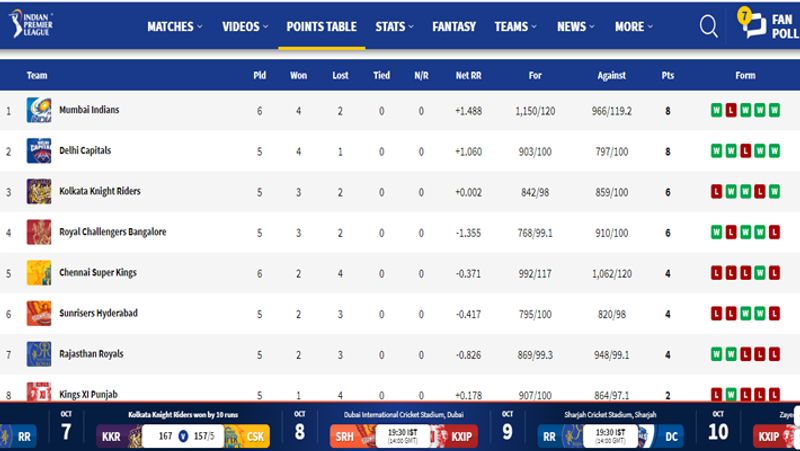
Task: Click the Pts column header
Action: tap(667, 76)
